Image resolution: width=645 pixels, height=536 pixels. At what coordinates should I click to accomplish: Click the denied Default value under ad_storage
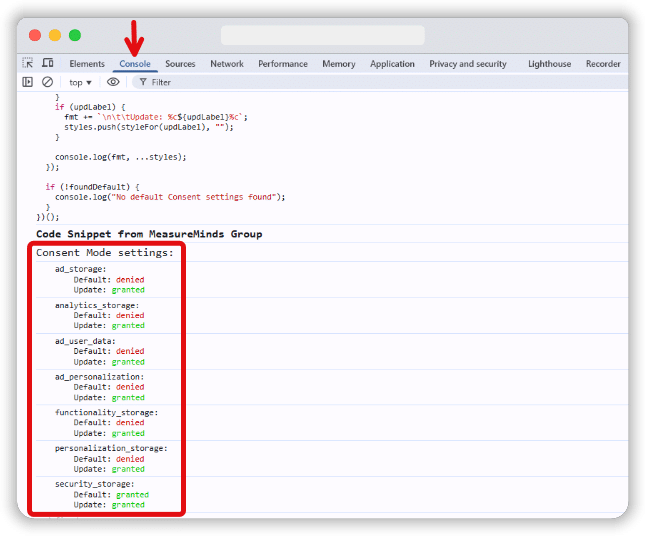[130, 280]
